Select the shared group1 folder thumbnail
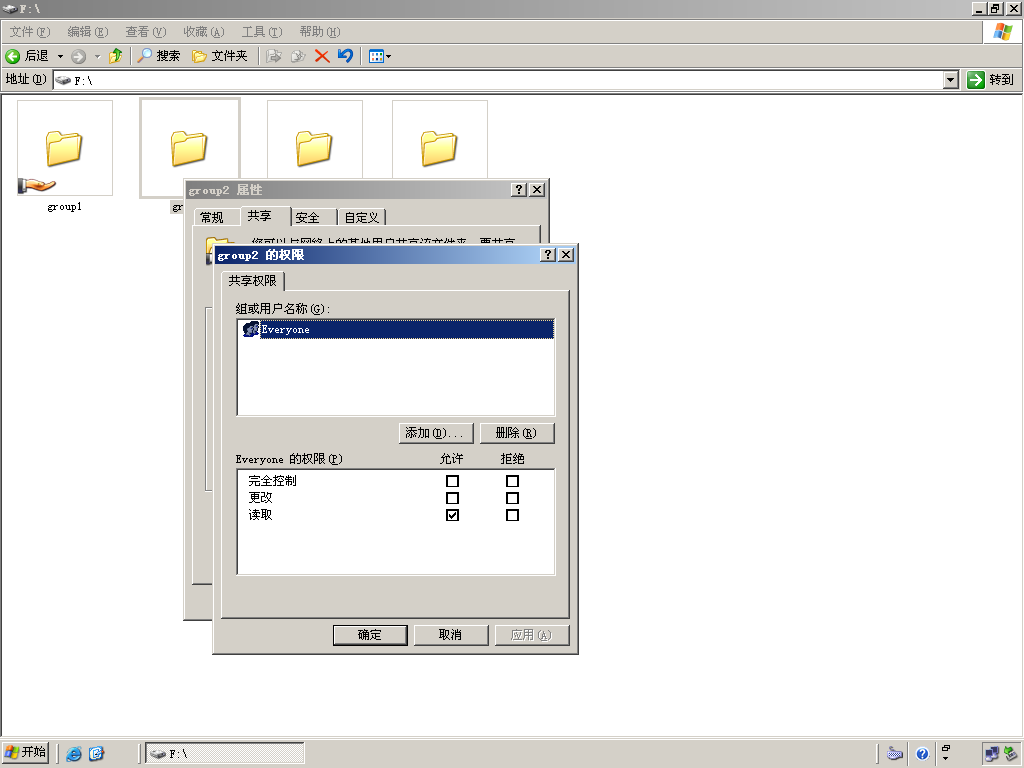This screenshot has height=768, width=1024. pyautogui.click(x=65, y=148)
